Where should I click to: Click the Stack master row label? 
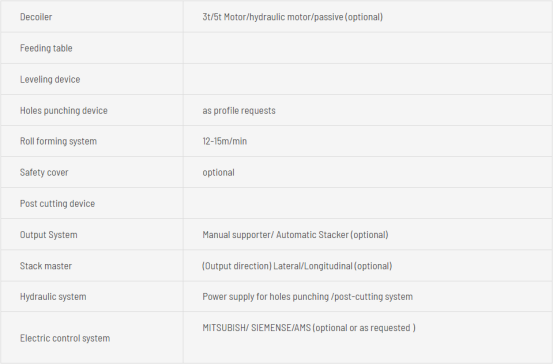tap(46, 266)
